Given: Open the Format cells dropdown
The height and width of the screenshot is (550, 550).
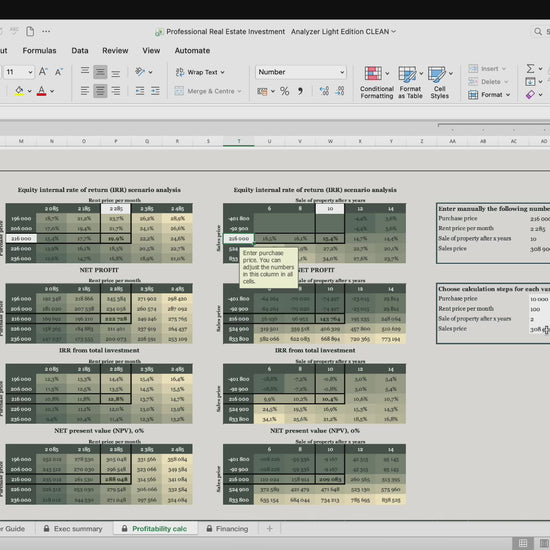Looking at the screenshot, I should click(489, 95).
